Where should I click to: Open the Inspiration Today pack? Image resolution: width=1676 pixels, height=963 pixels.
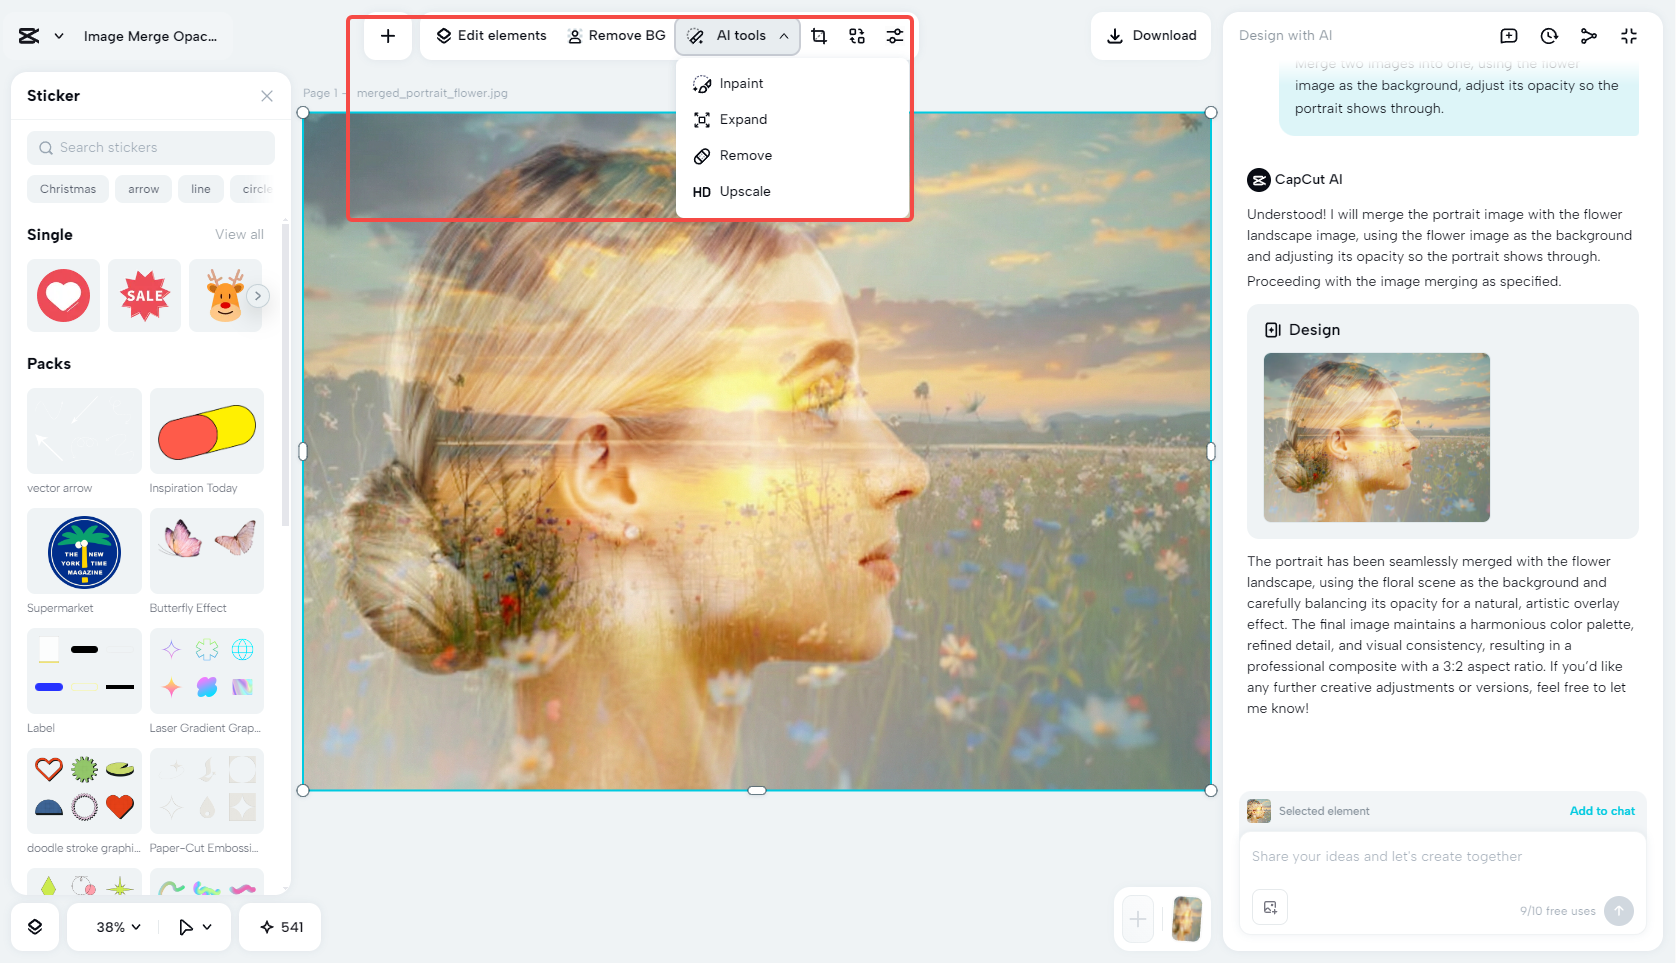click(x=207, y=431)
